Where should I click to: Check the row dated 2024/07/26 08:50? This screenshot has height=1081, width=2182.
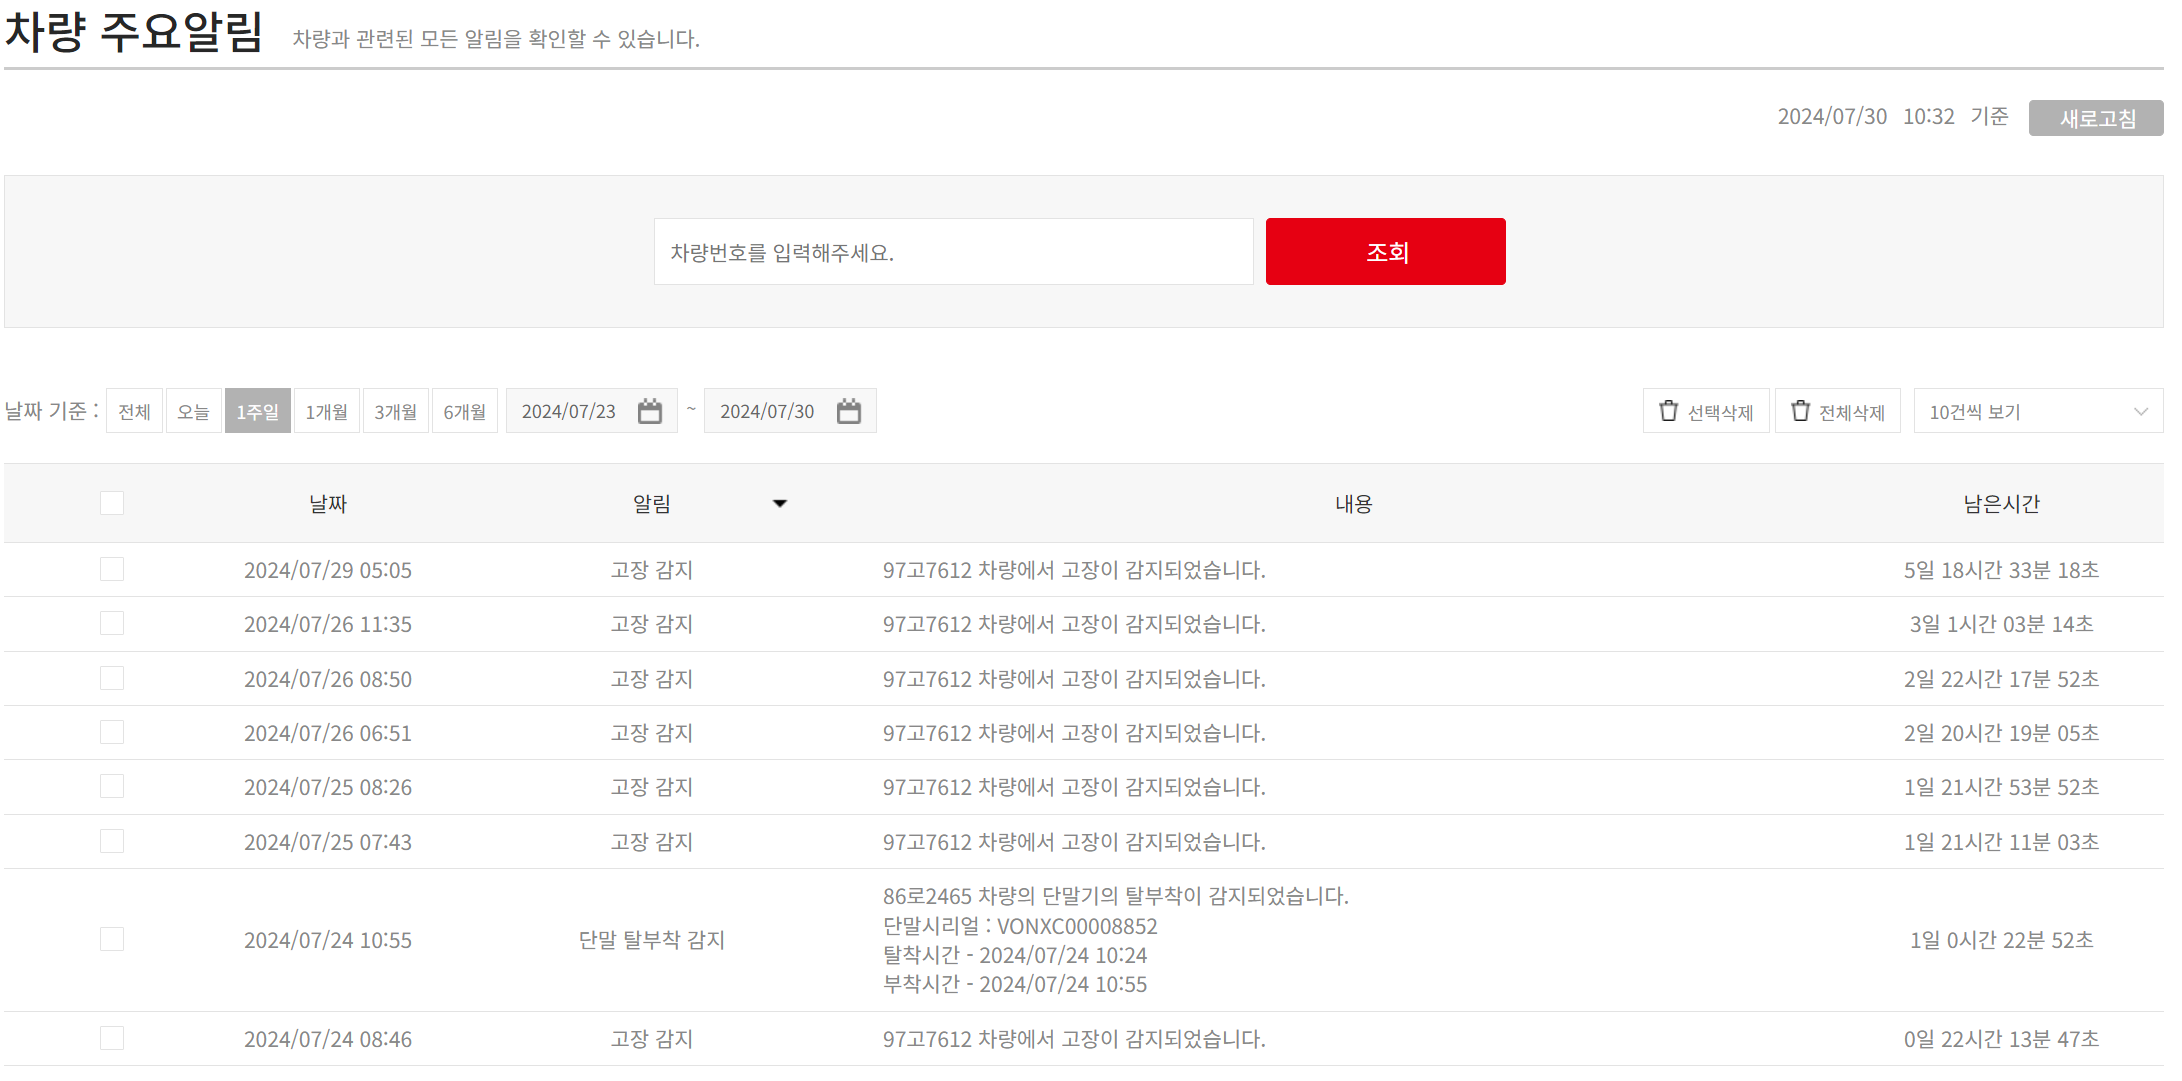pyautogui.click(x=112, y=678)
